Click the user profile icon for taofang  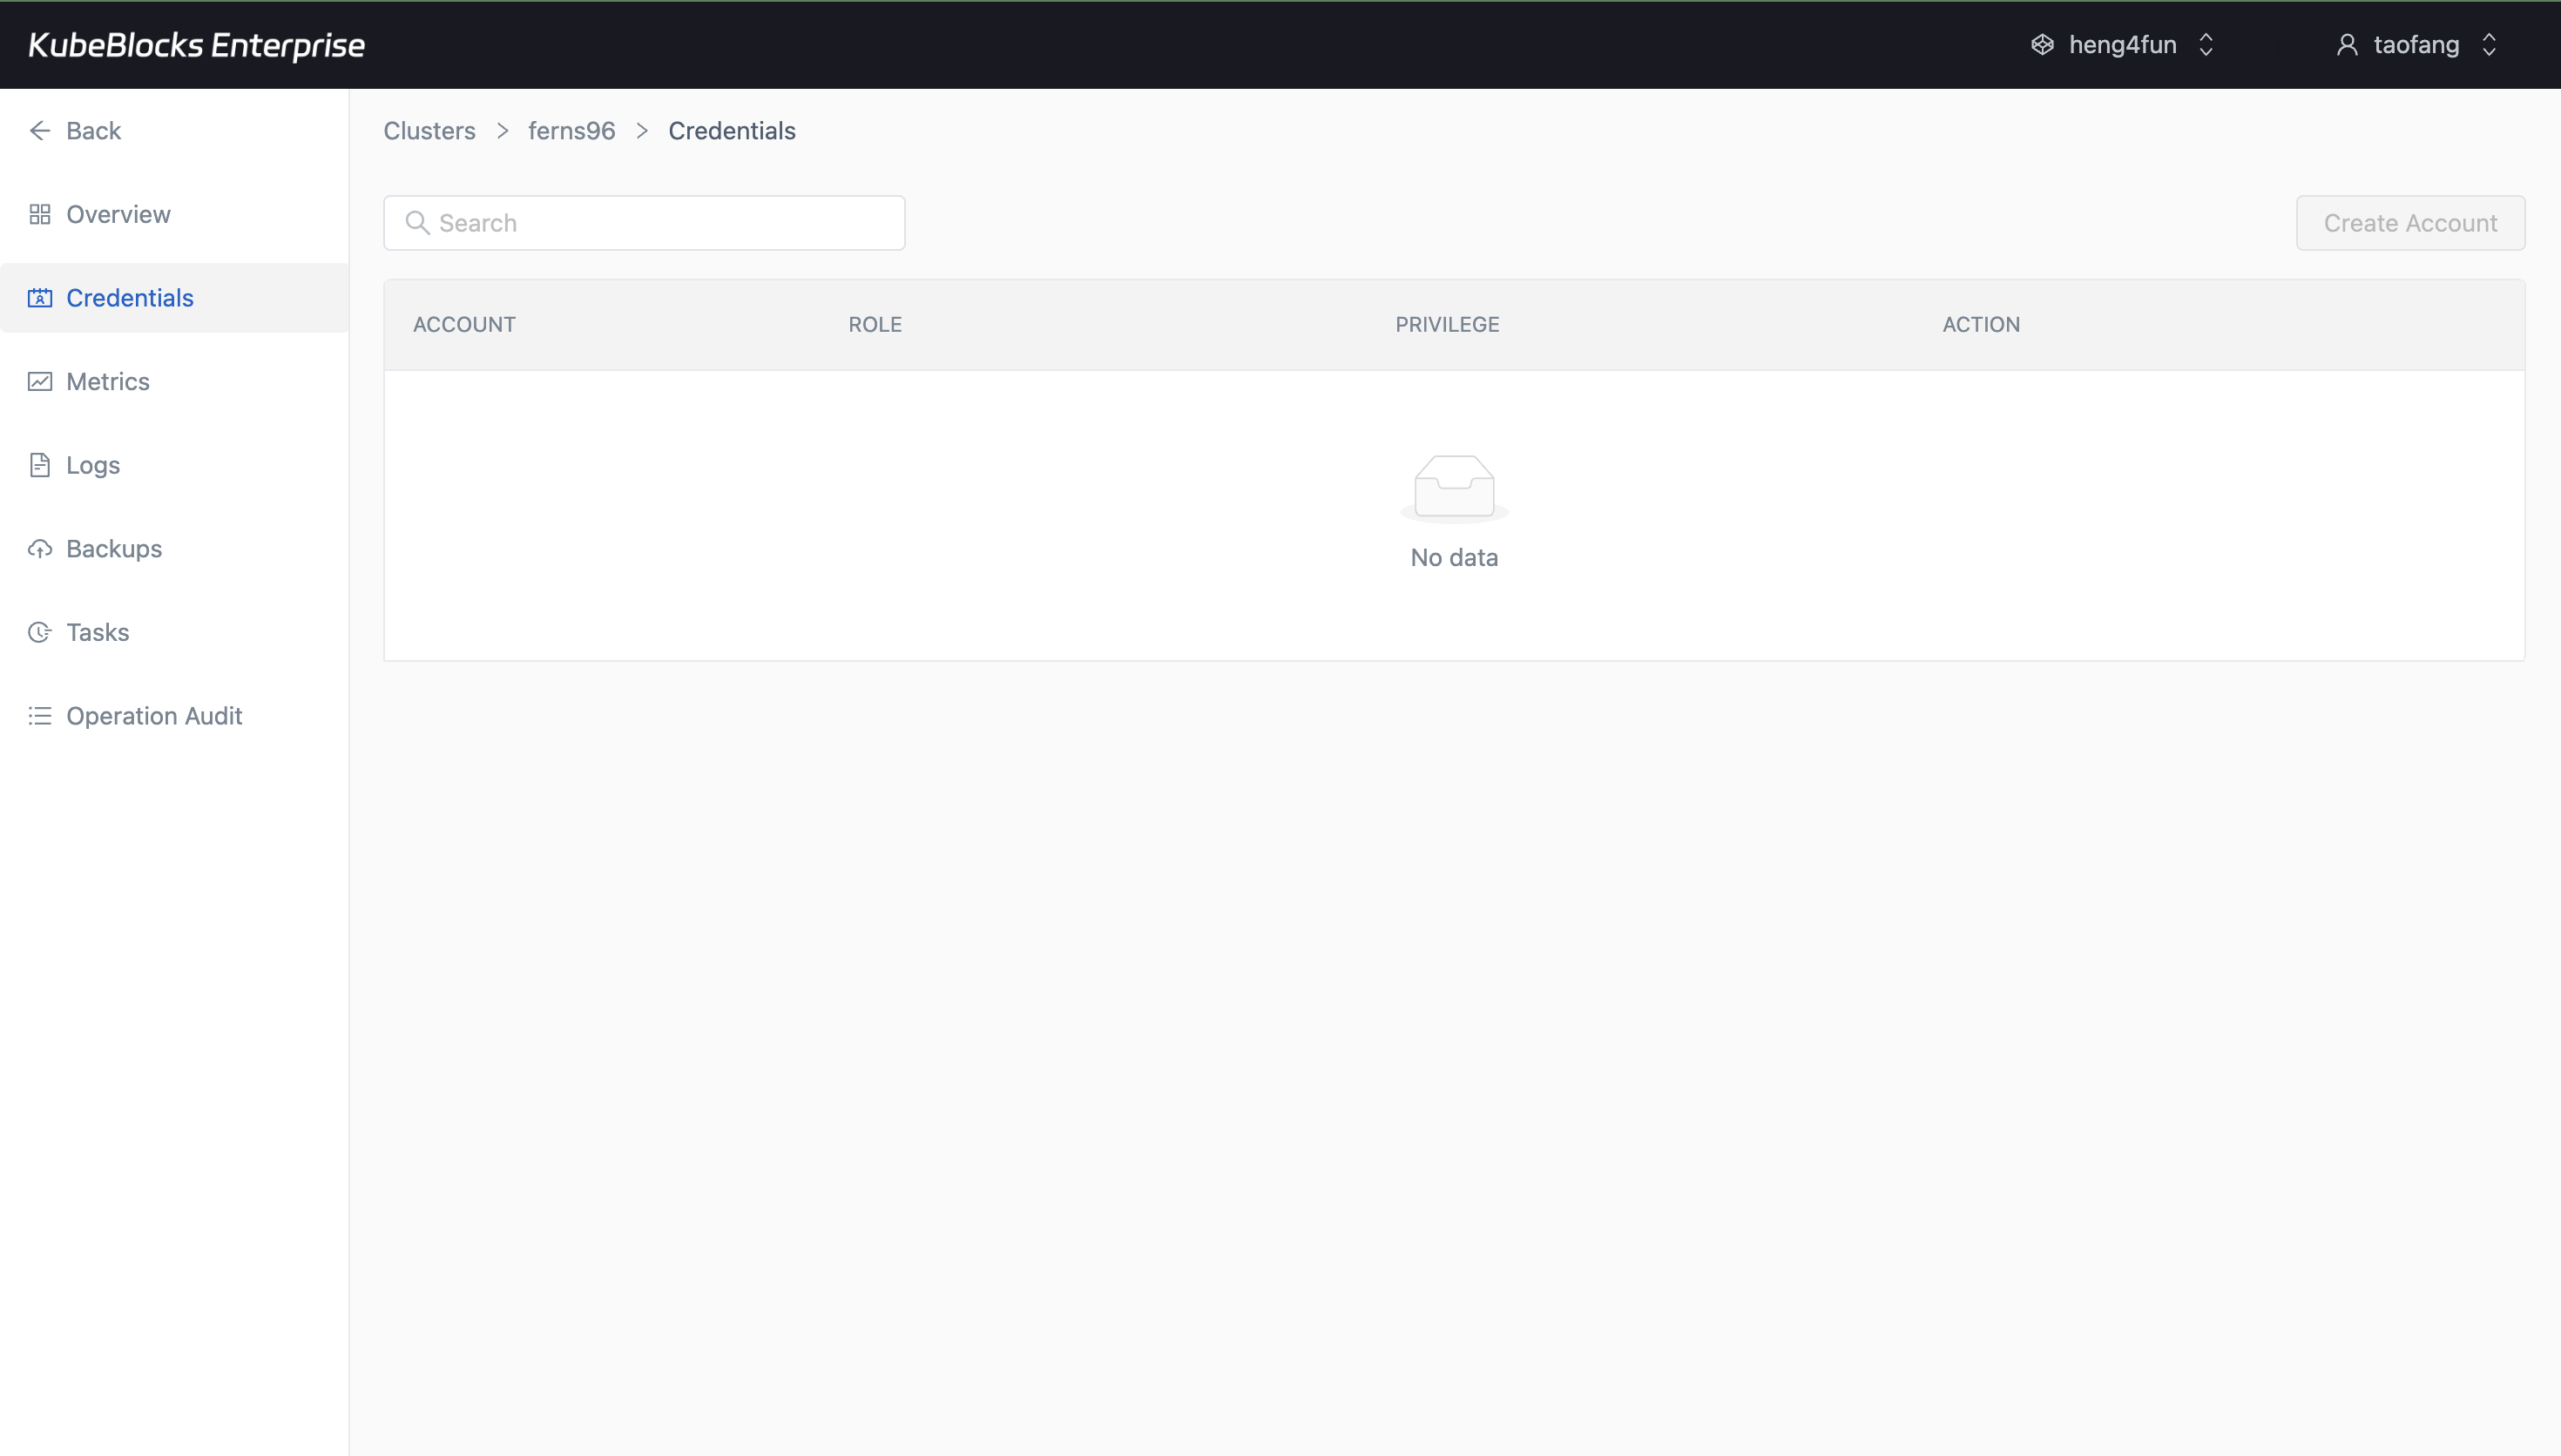tap(2348, 44)
